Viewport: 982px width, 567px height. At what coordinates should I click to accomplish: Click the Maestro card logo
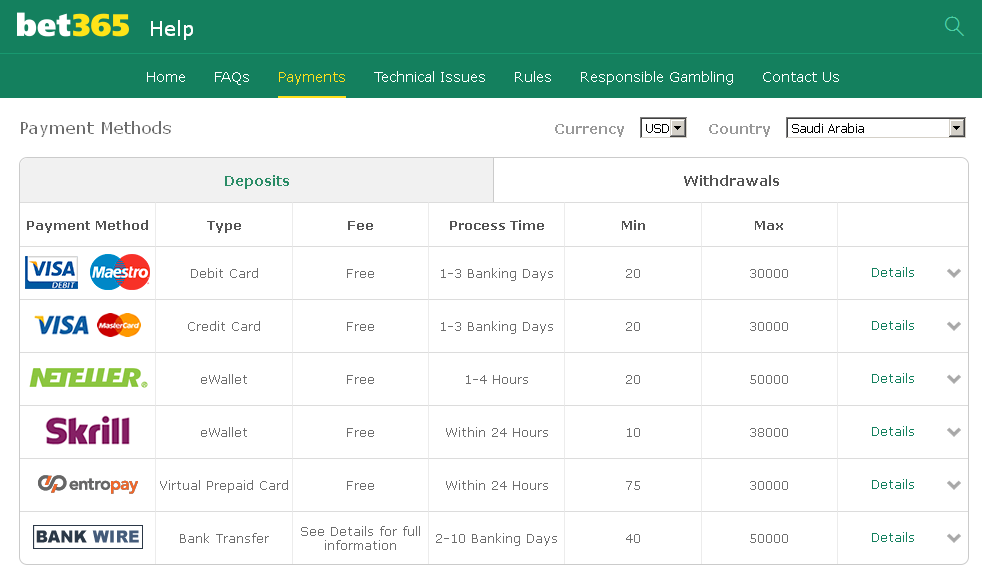click(120, 272)
